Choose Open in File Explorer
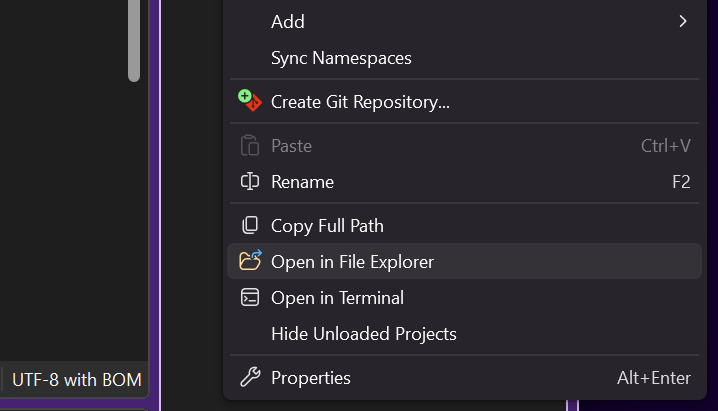 pos(352,262)
